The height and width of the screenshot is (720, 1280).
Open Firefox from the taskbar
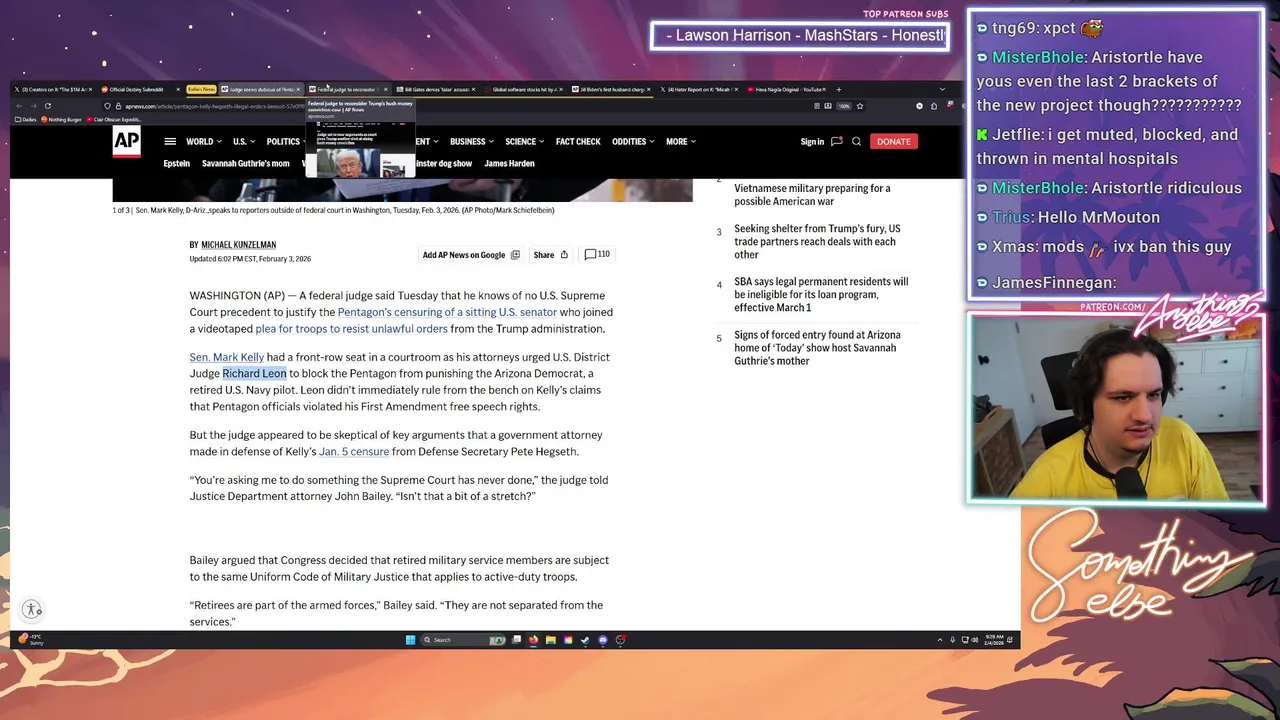(533, 640)
